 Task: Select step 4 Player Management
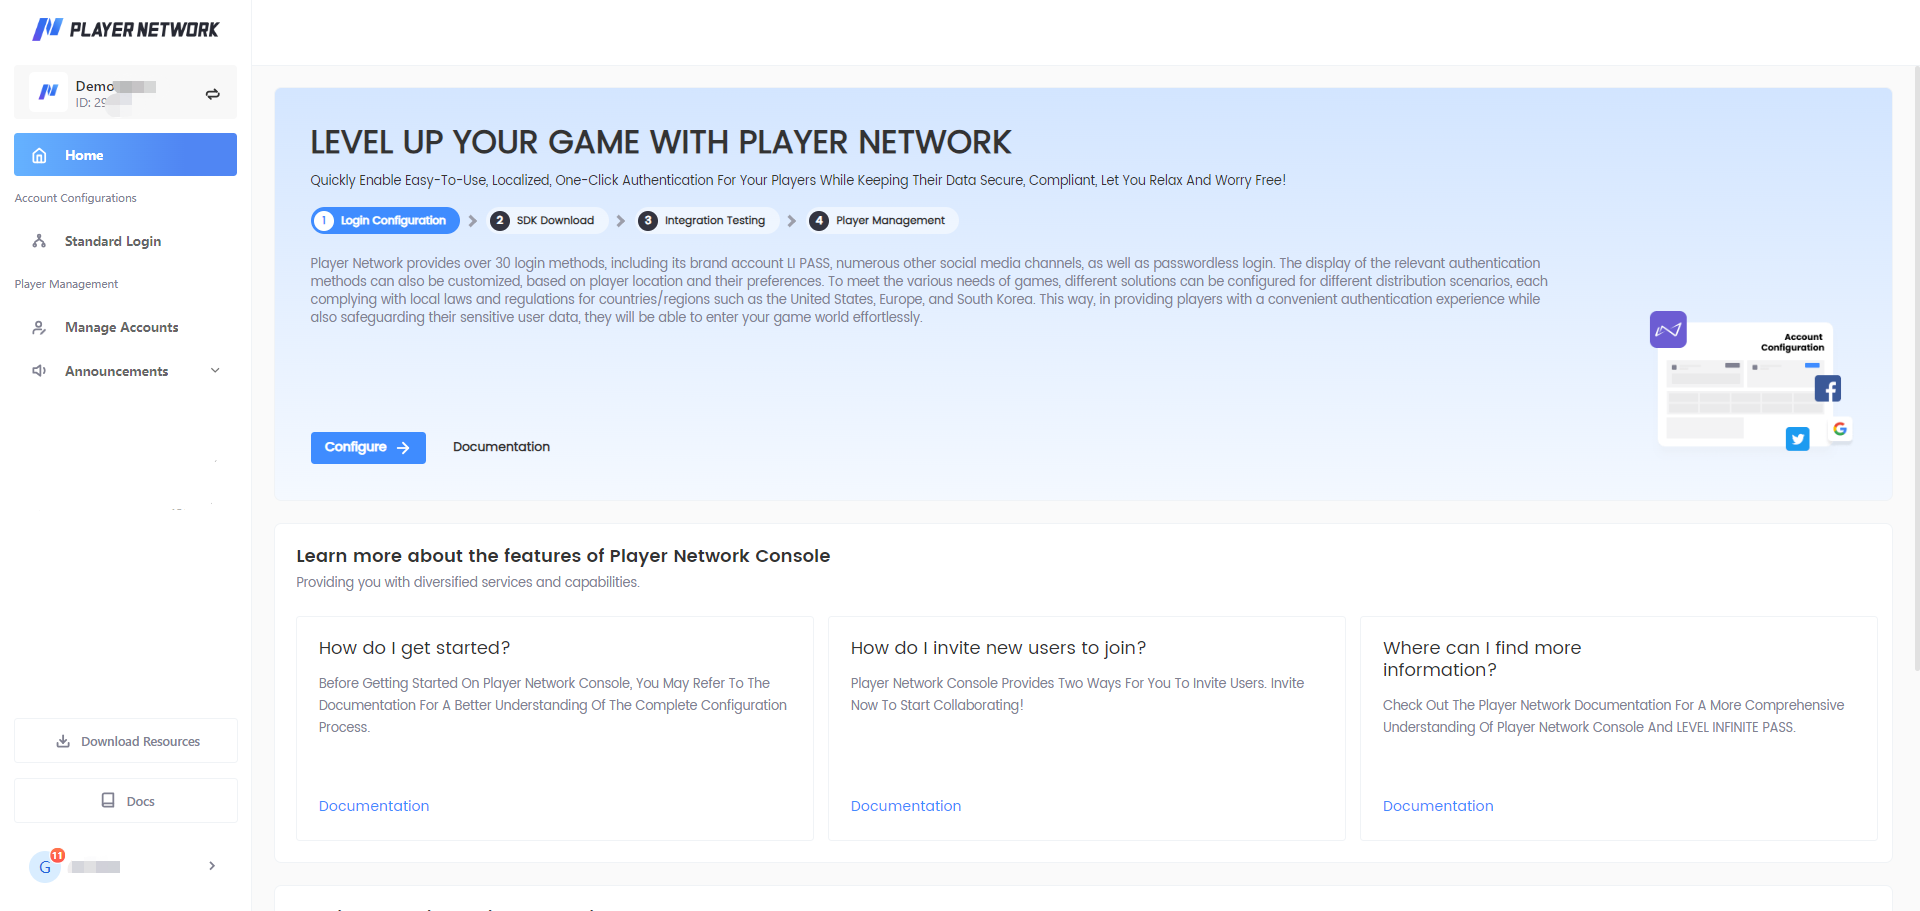[x=881, y=221]
